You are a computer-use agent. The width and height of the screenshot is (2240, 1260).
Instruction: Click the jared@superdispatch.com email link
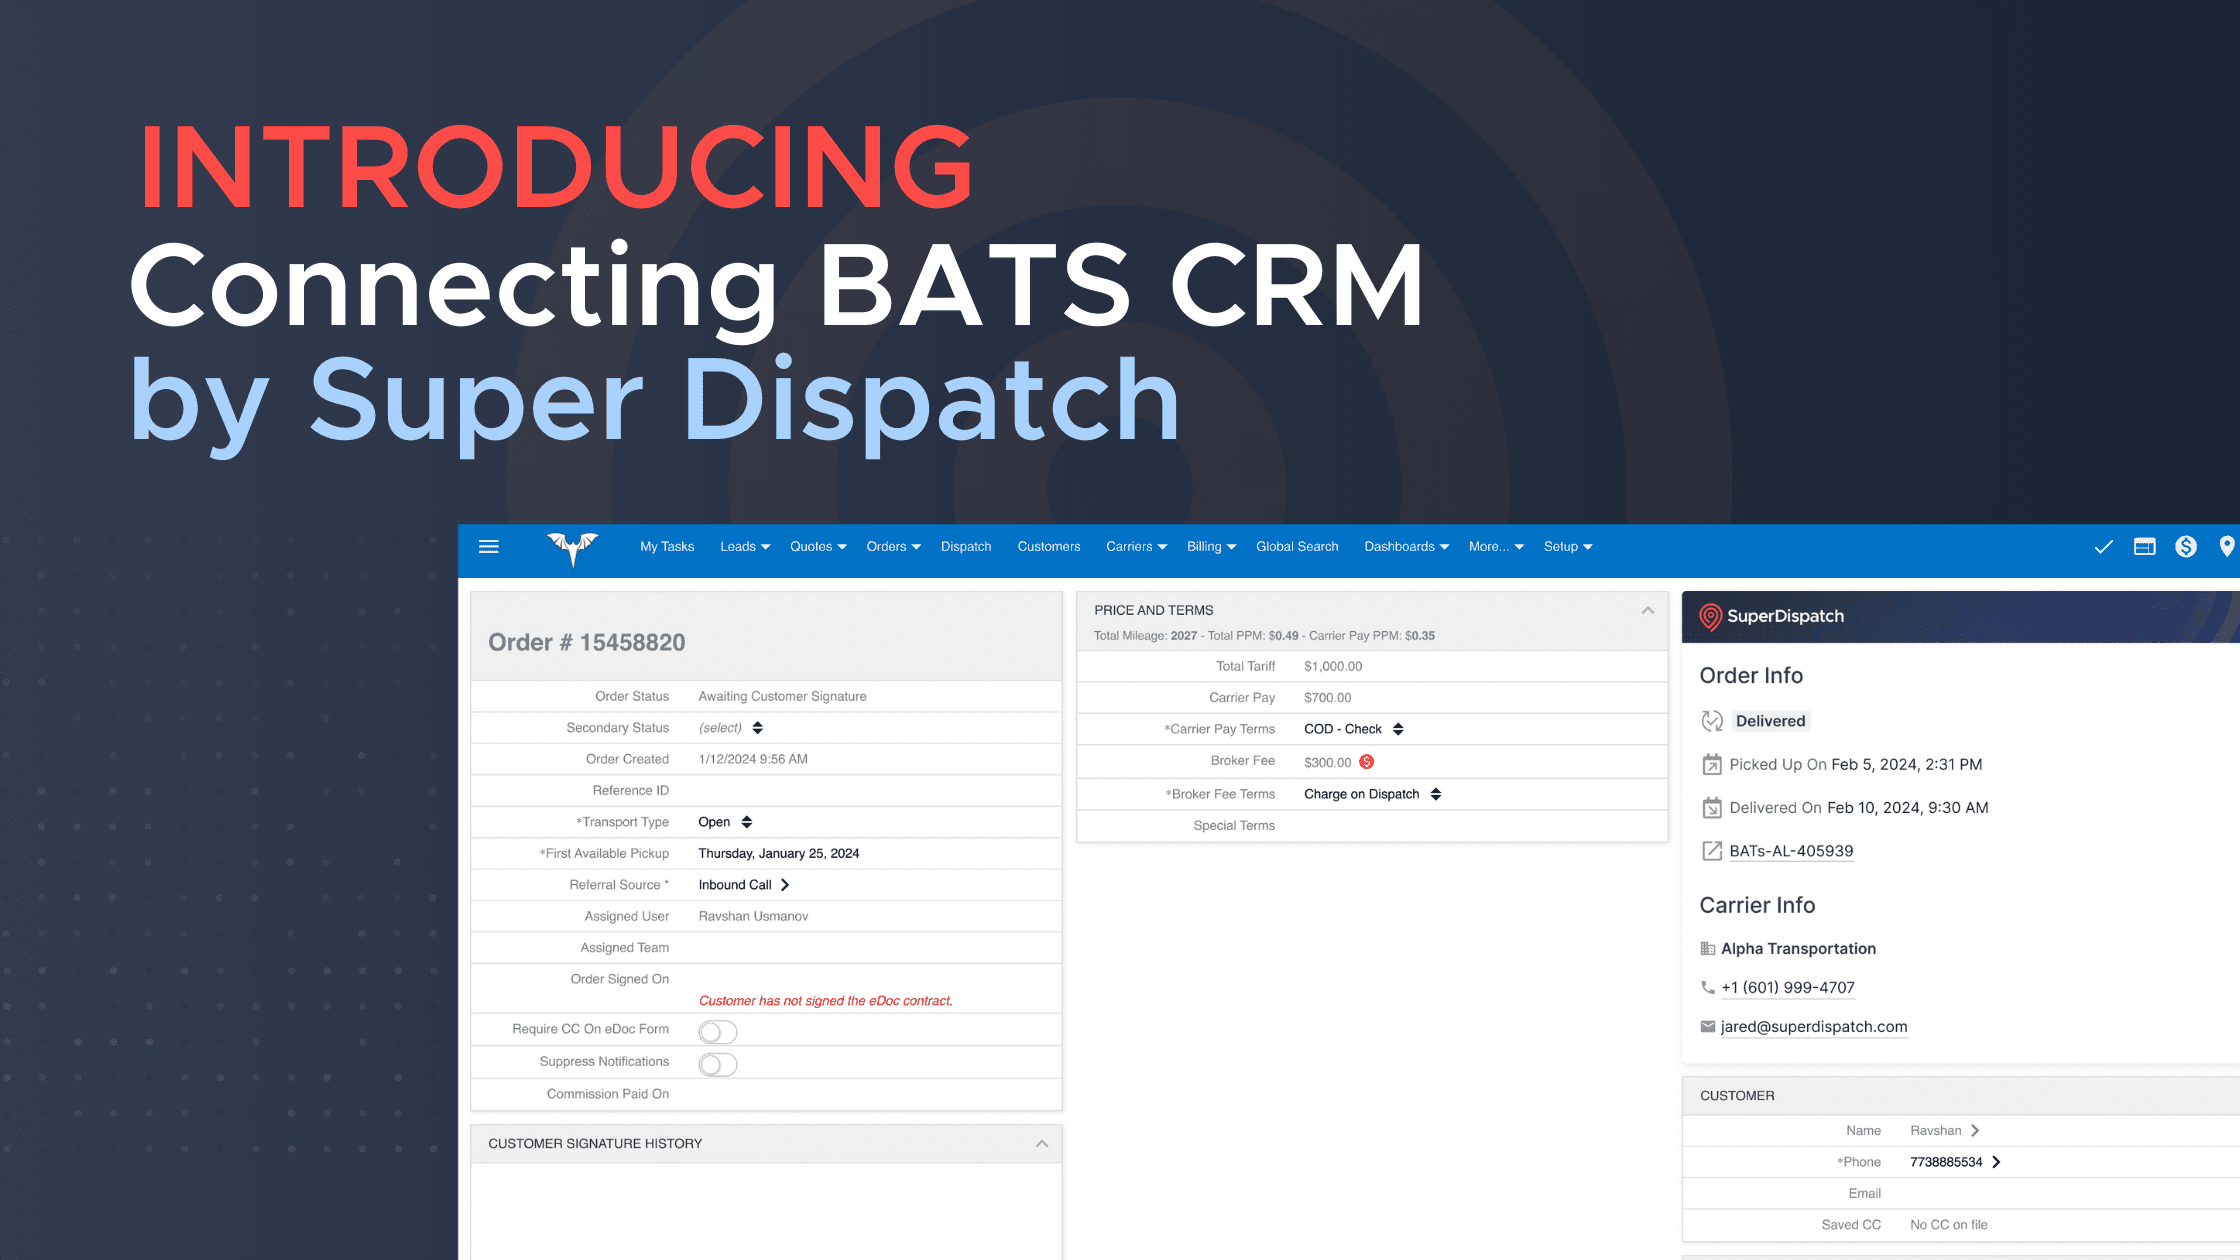(1813, 1027)
